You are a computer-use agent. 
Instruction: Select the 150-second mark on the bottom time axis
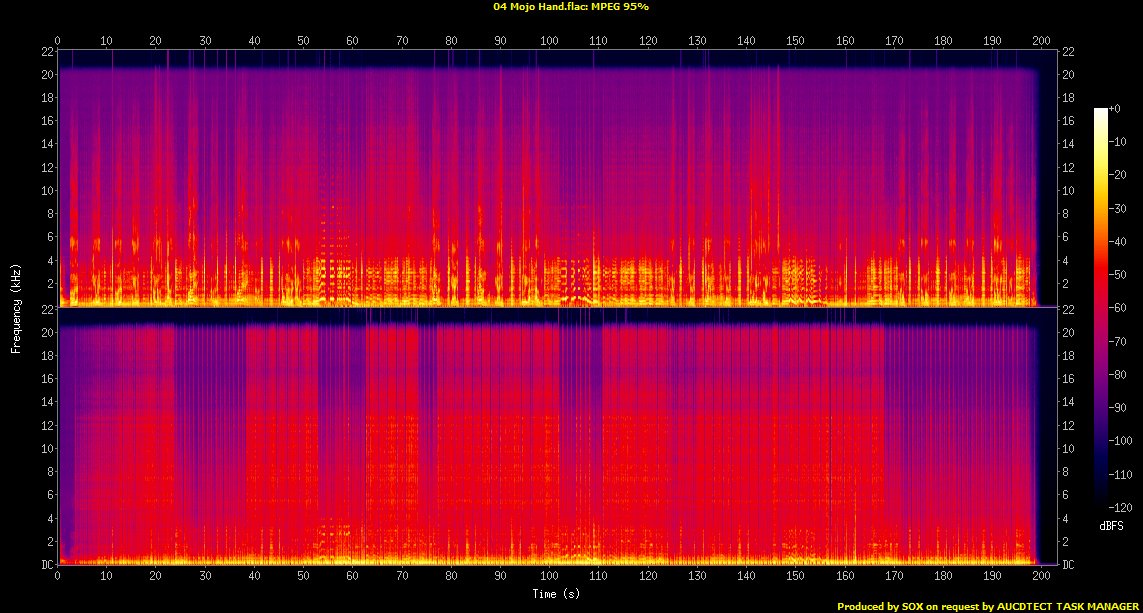pos(795,577)
